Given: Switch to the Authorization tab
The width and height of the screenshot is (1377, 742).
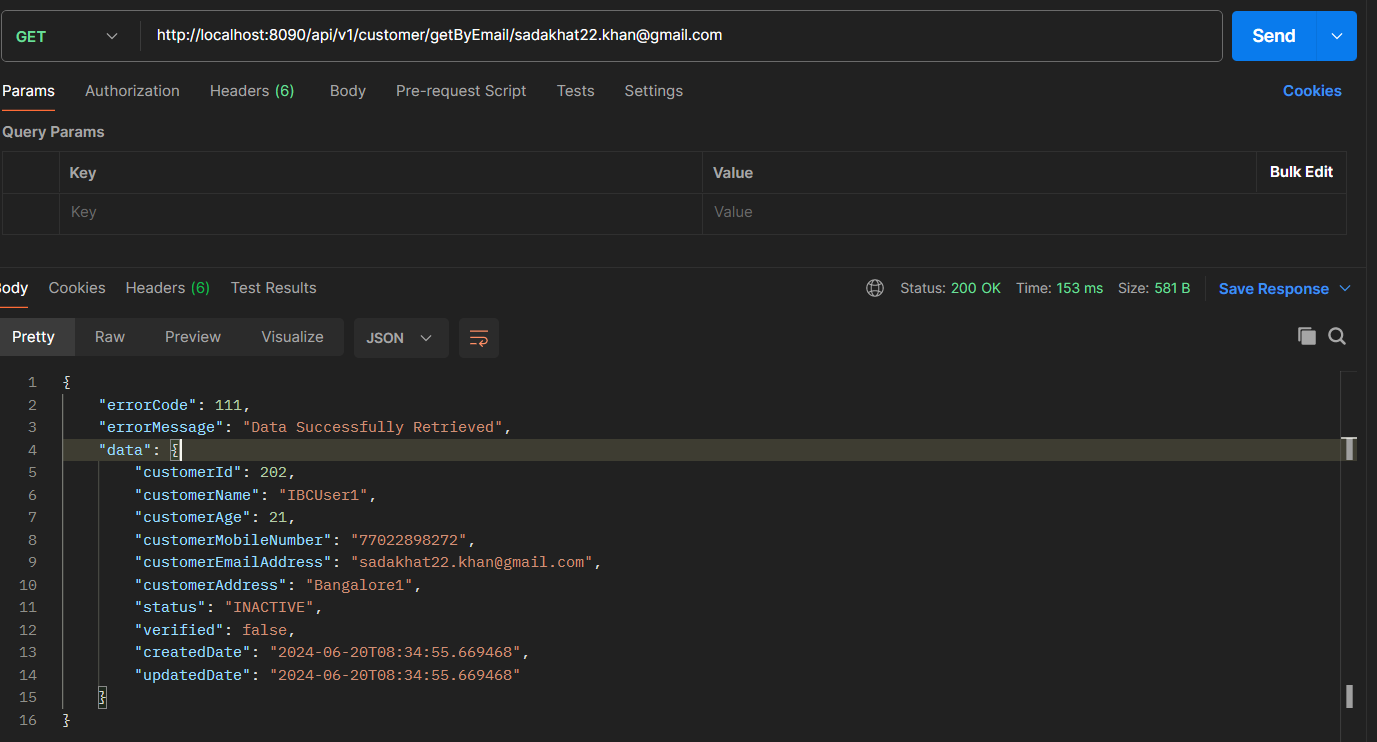Looking at the screenshot, I should point(132,91).
